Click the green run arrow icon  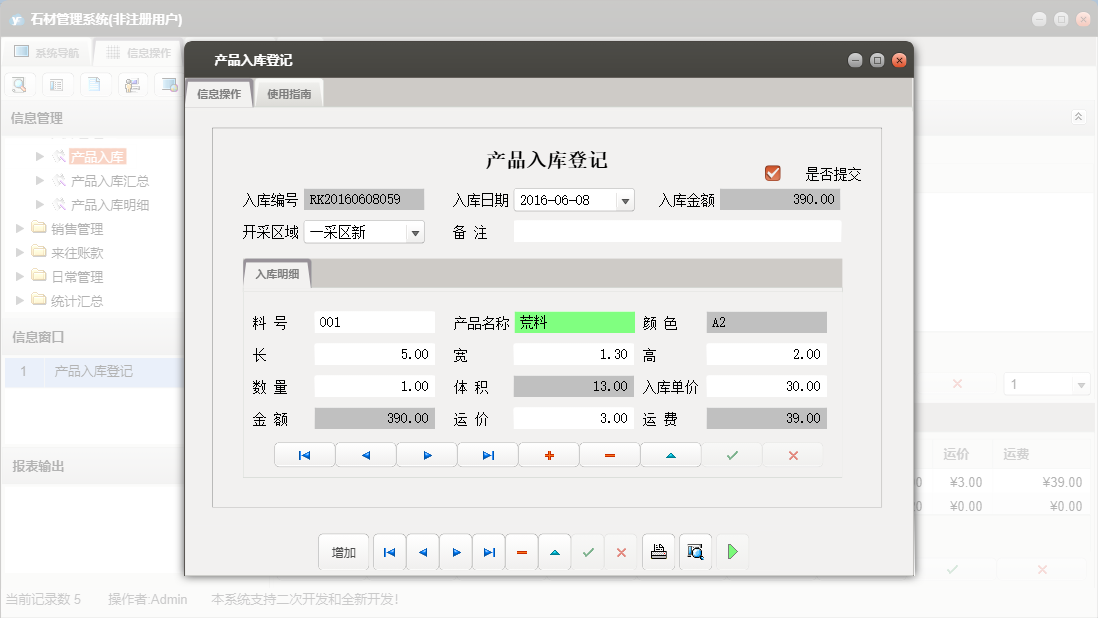point(731,551)
